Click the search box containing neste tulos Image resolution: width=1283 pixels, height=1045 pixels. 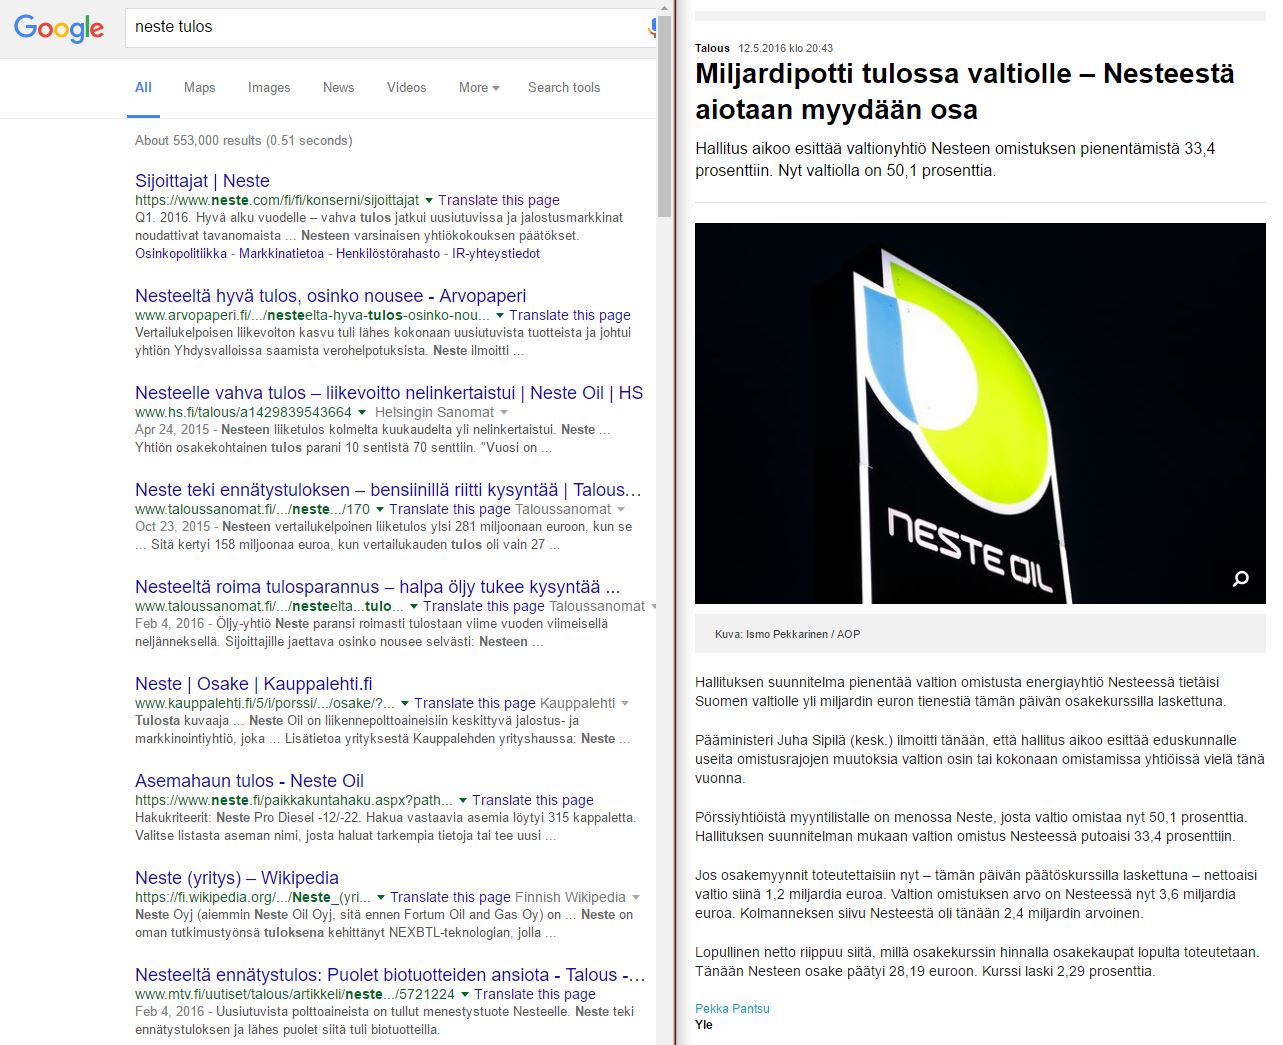(385, 27)
